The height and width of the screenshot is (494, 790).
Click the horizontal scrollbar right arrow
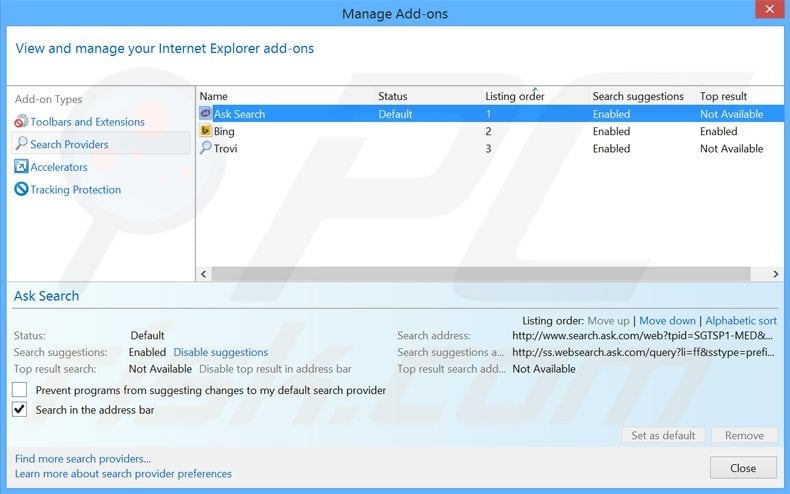point(776,274)
